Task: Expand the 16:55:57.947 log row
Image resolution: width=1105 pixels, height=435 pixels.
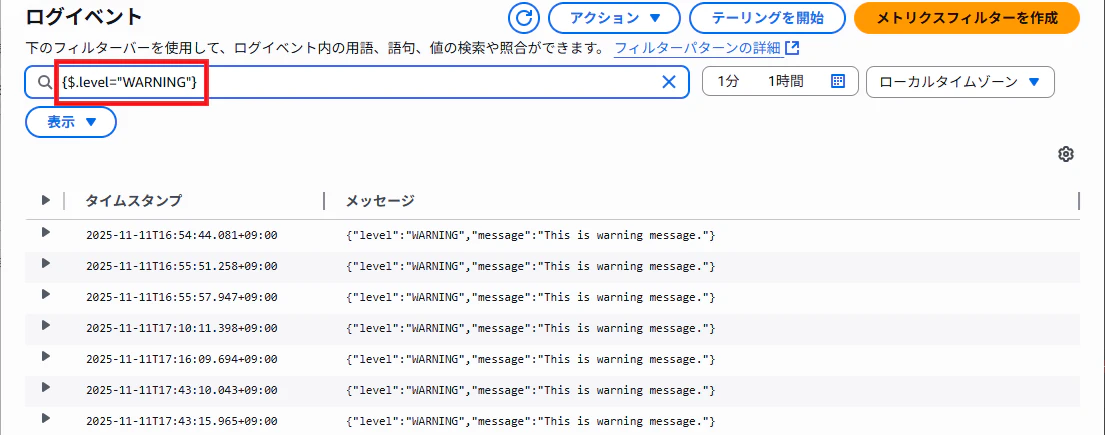Action: pyautogui.click(x=46, y=294)
